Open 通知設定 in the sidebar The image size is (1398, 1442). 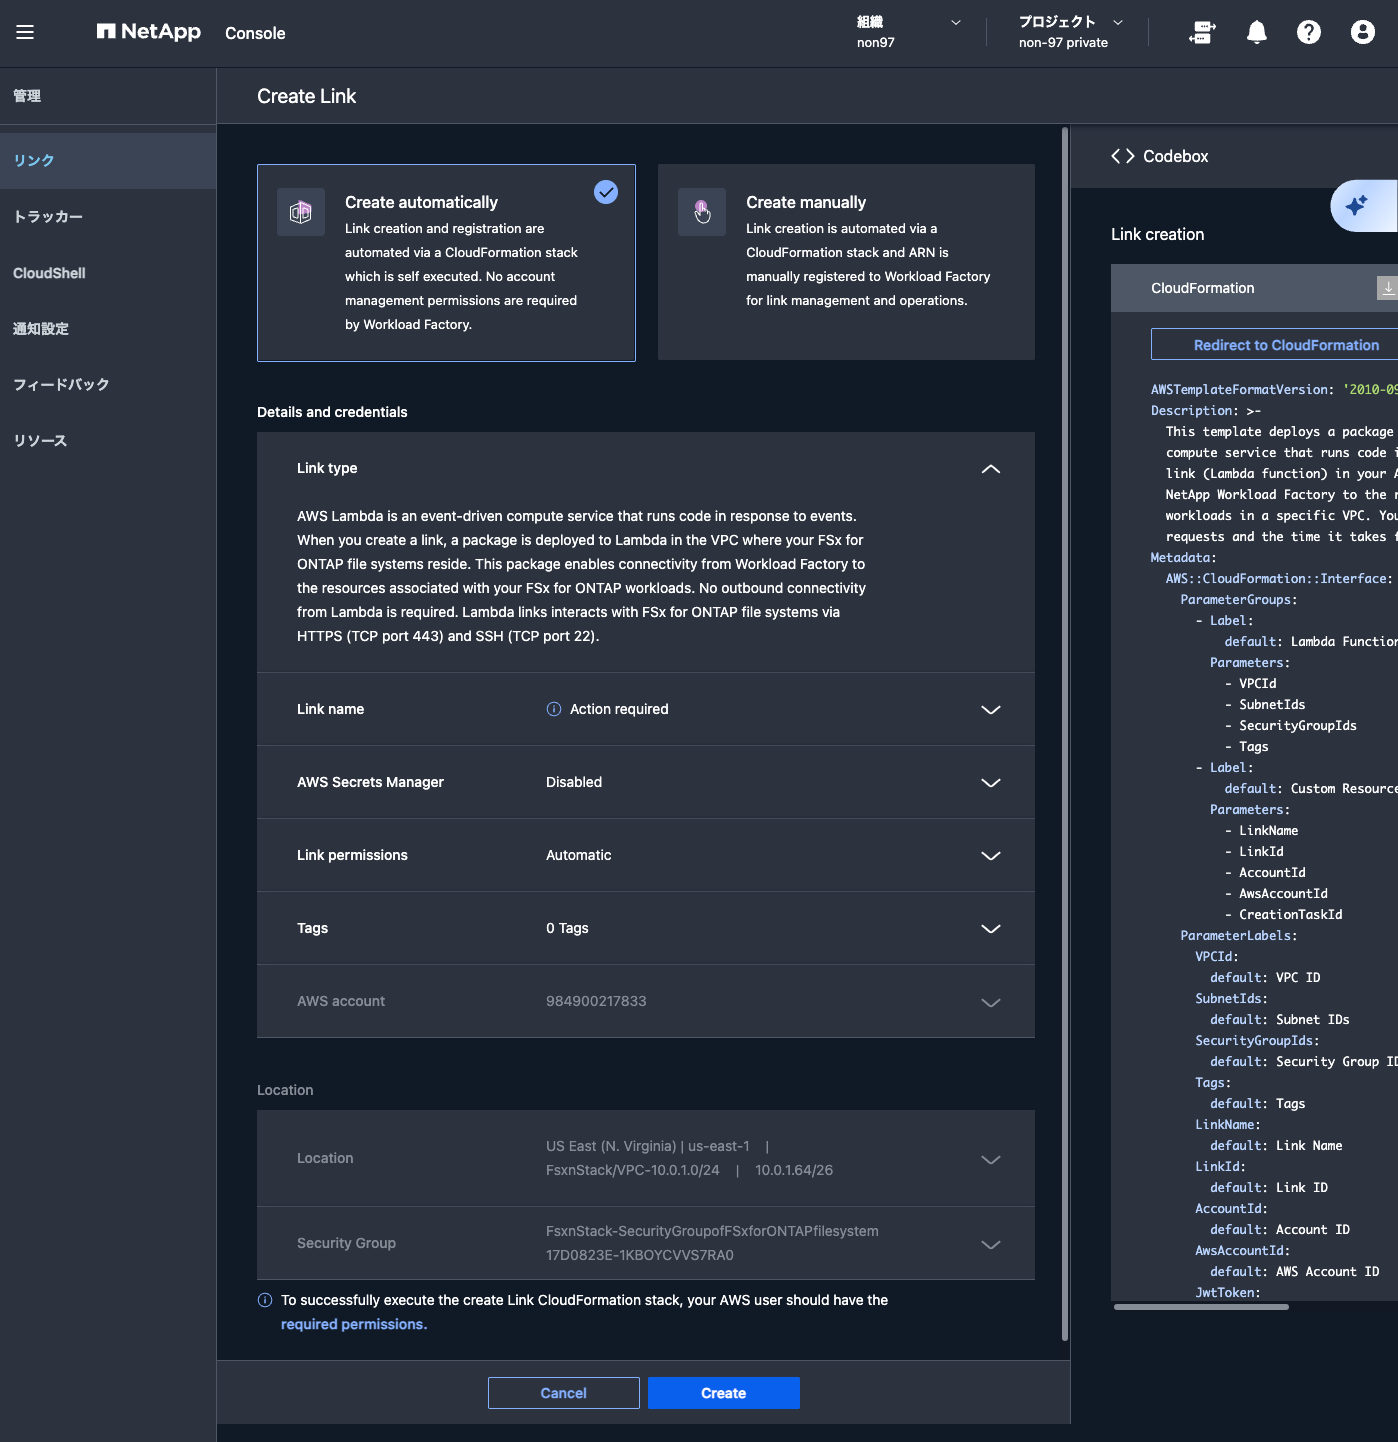coord(108,329)
